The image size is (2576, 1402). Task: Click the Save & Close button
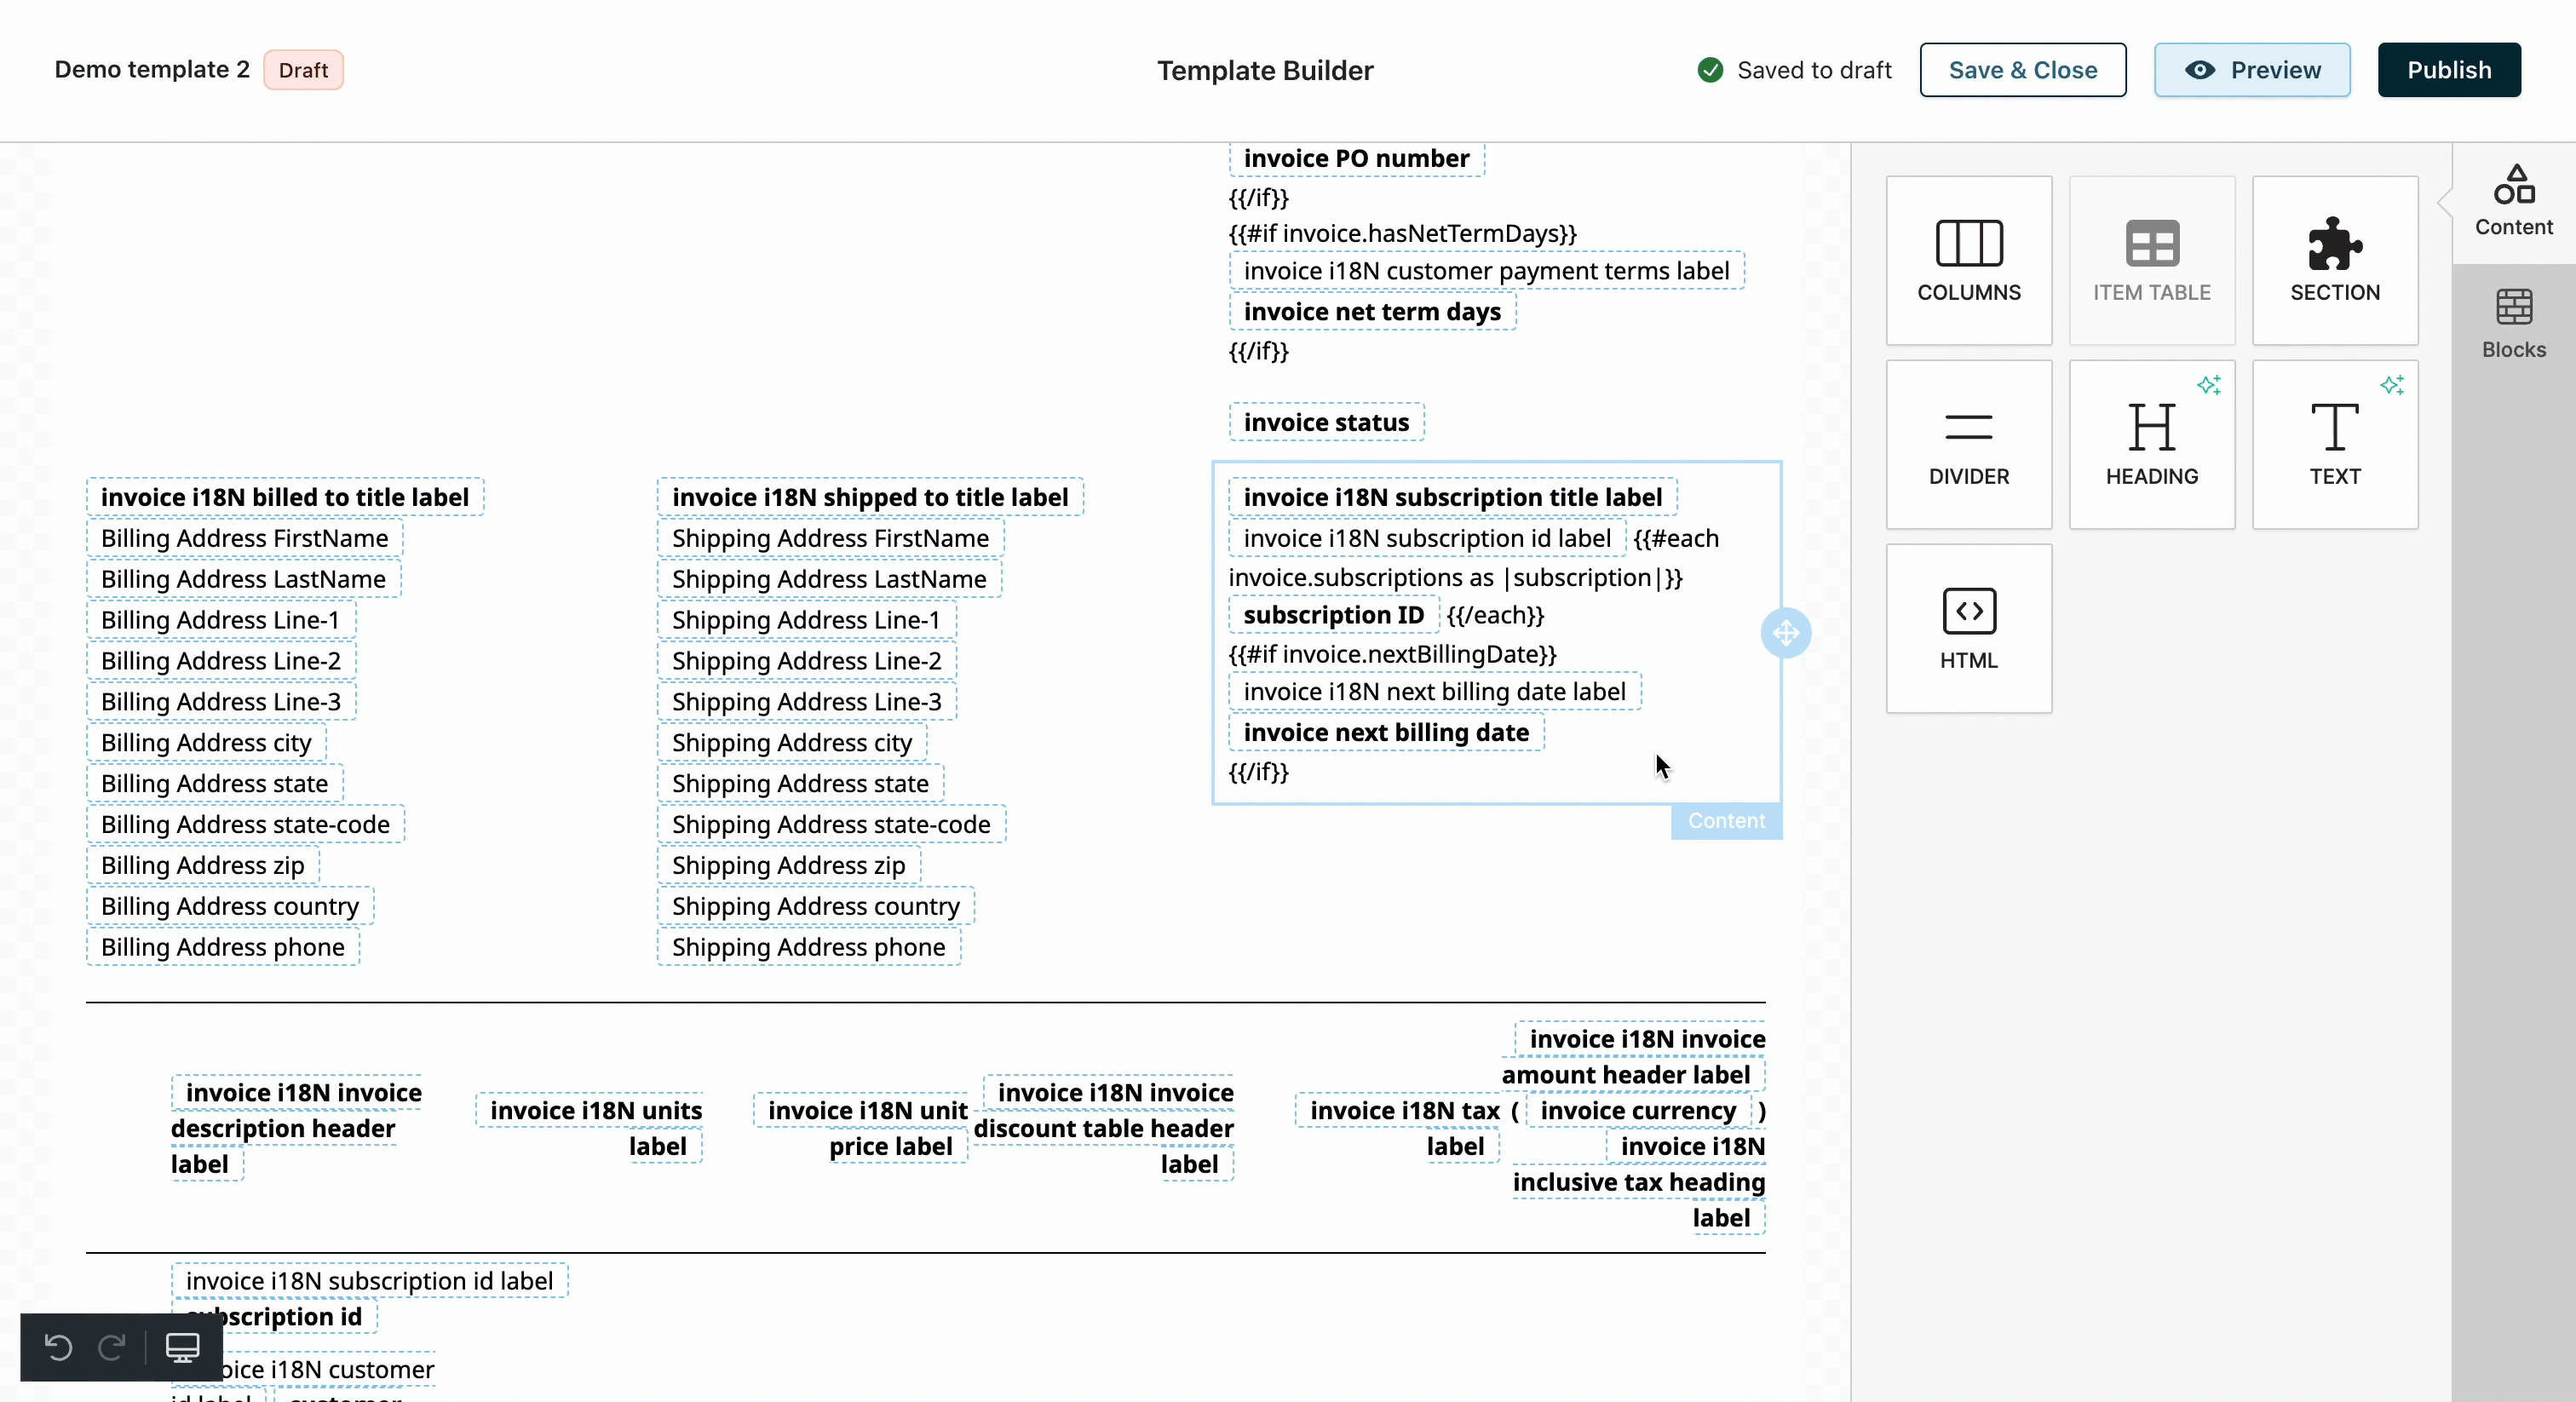2022,70
